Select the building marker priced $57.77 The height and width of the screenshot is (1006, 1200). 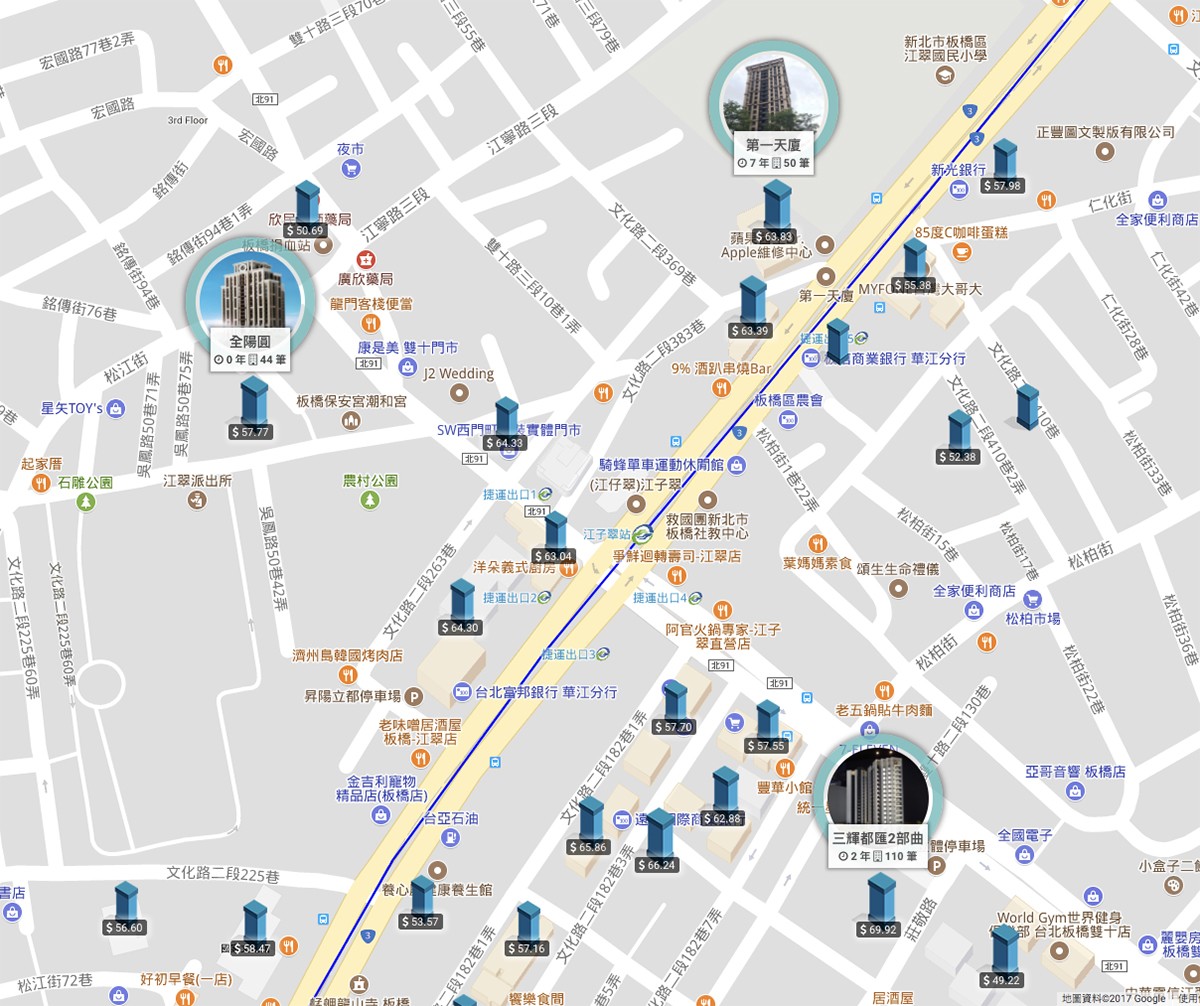(x=250, y=410)
